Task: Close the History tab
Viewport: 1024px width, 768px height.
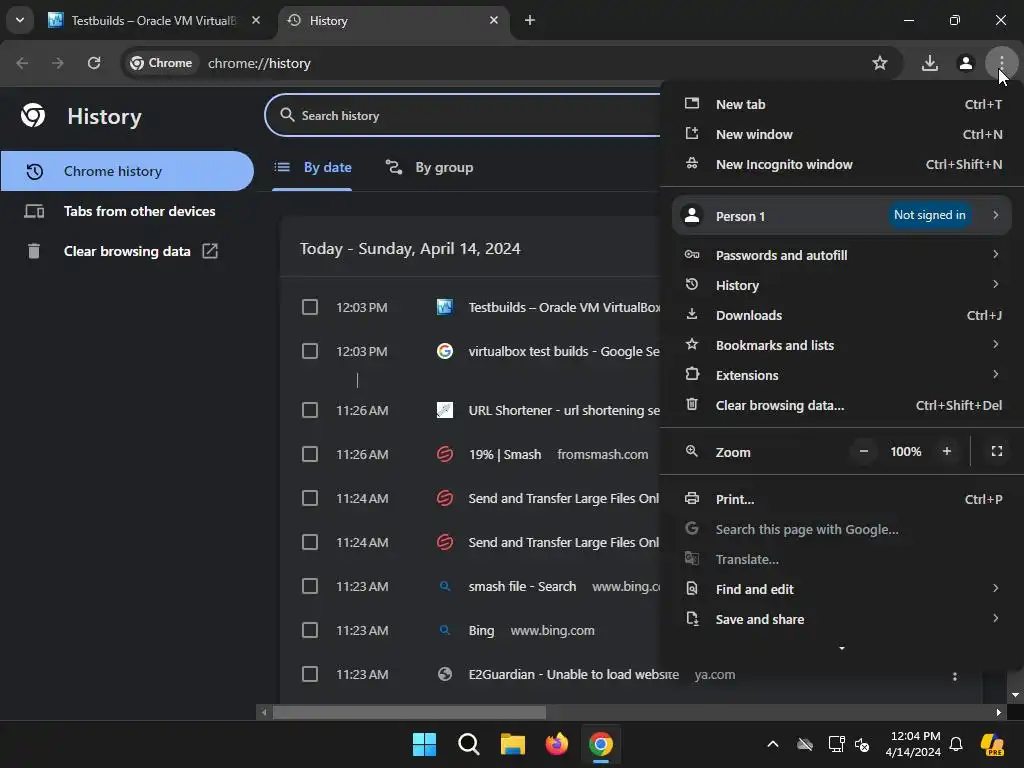Action: tap(494, 20)
